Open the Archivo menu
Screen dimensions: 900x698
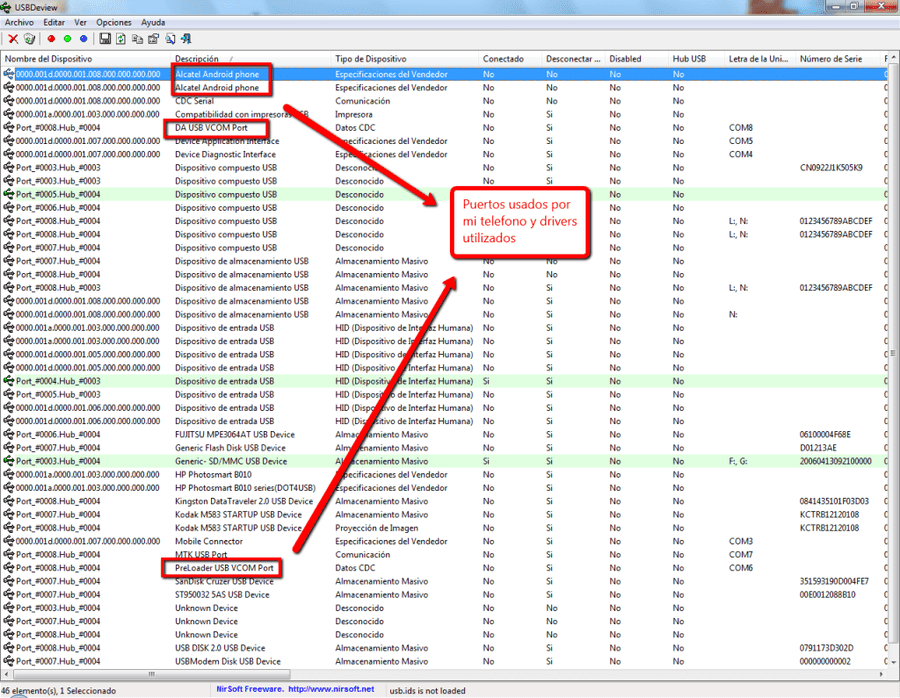tap(19, 22)
